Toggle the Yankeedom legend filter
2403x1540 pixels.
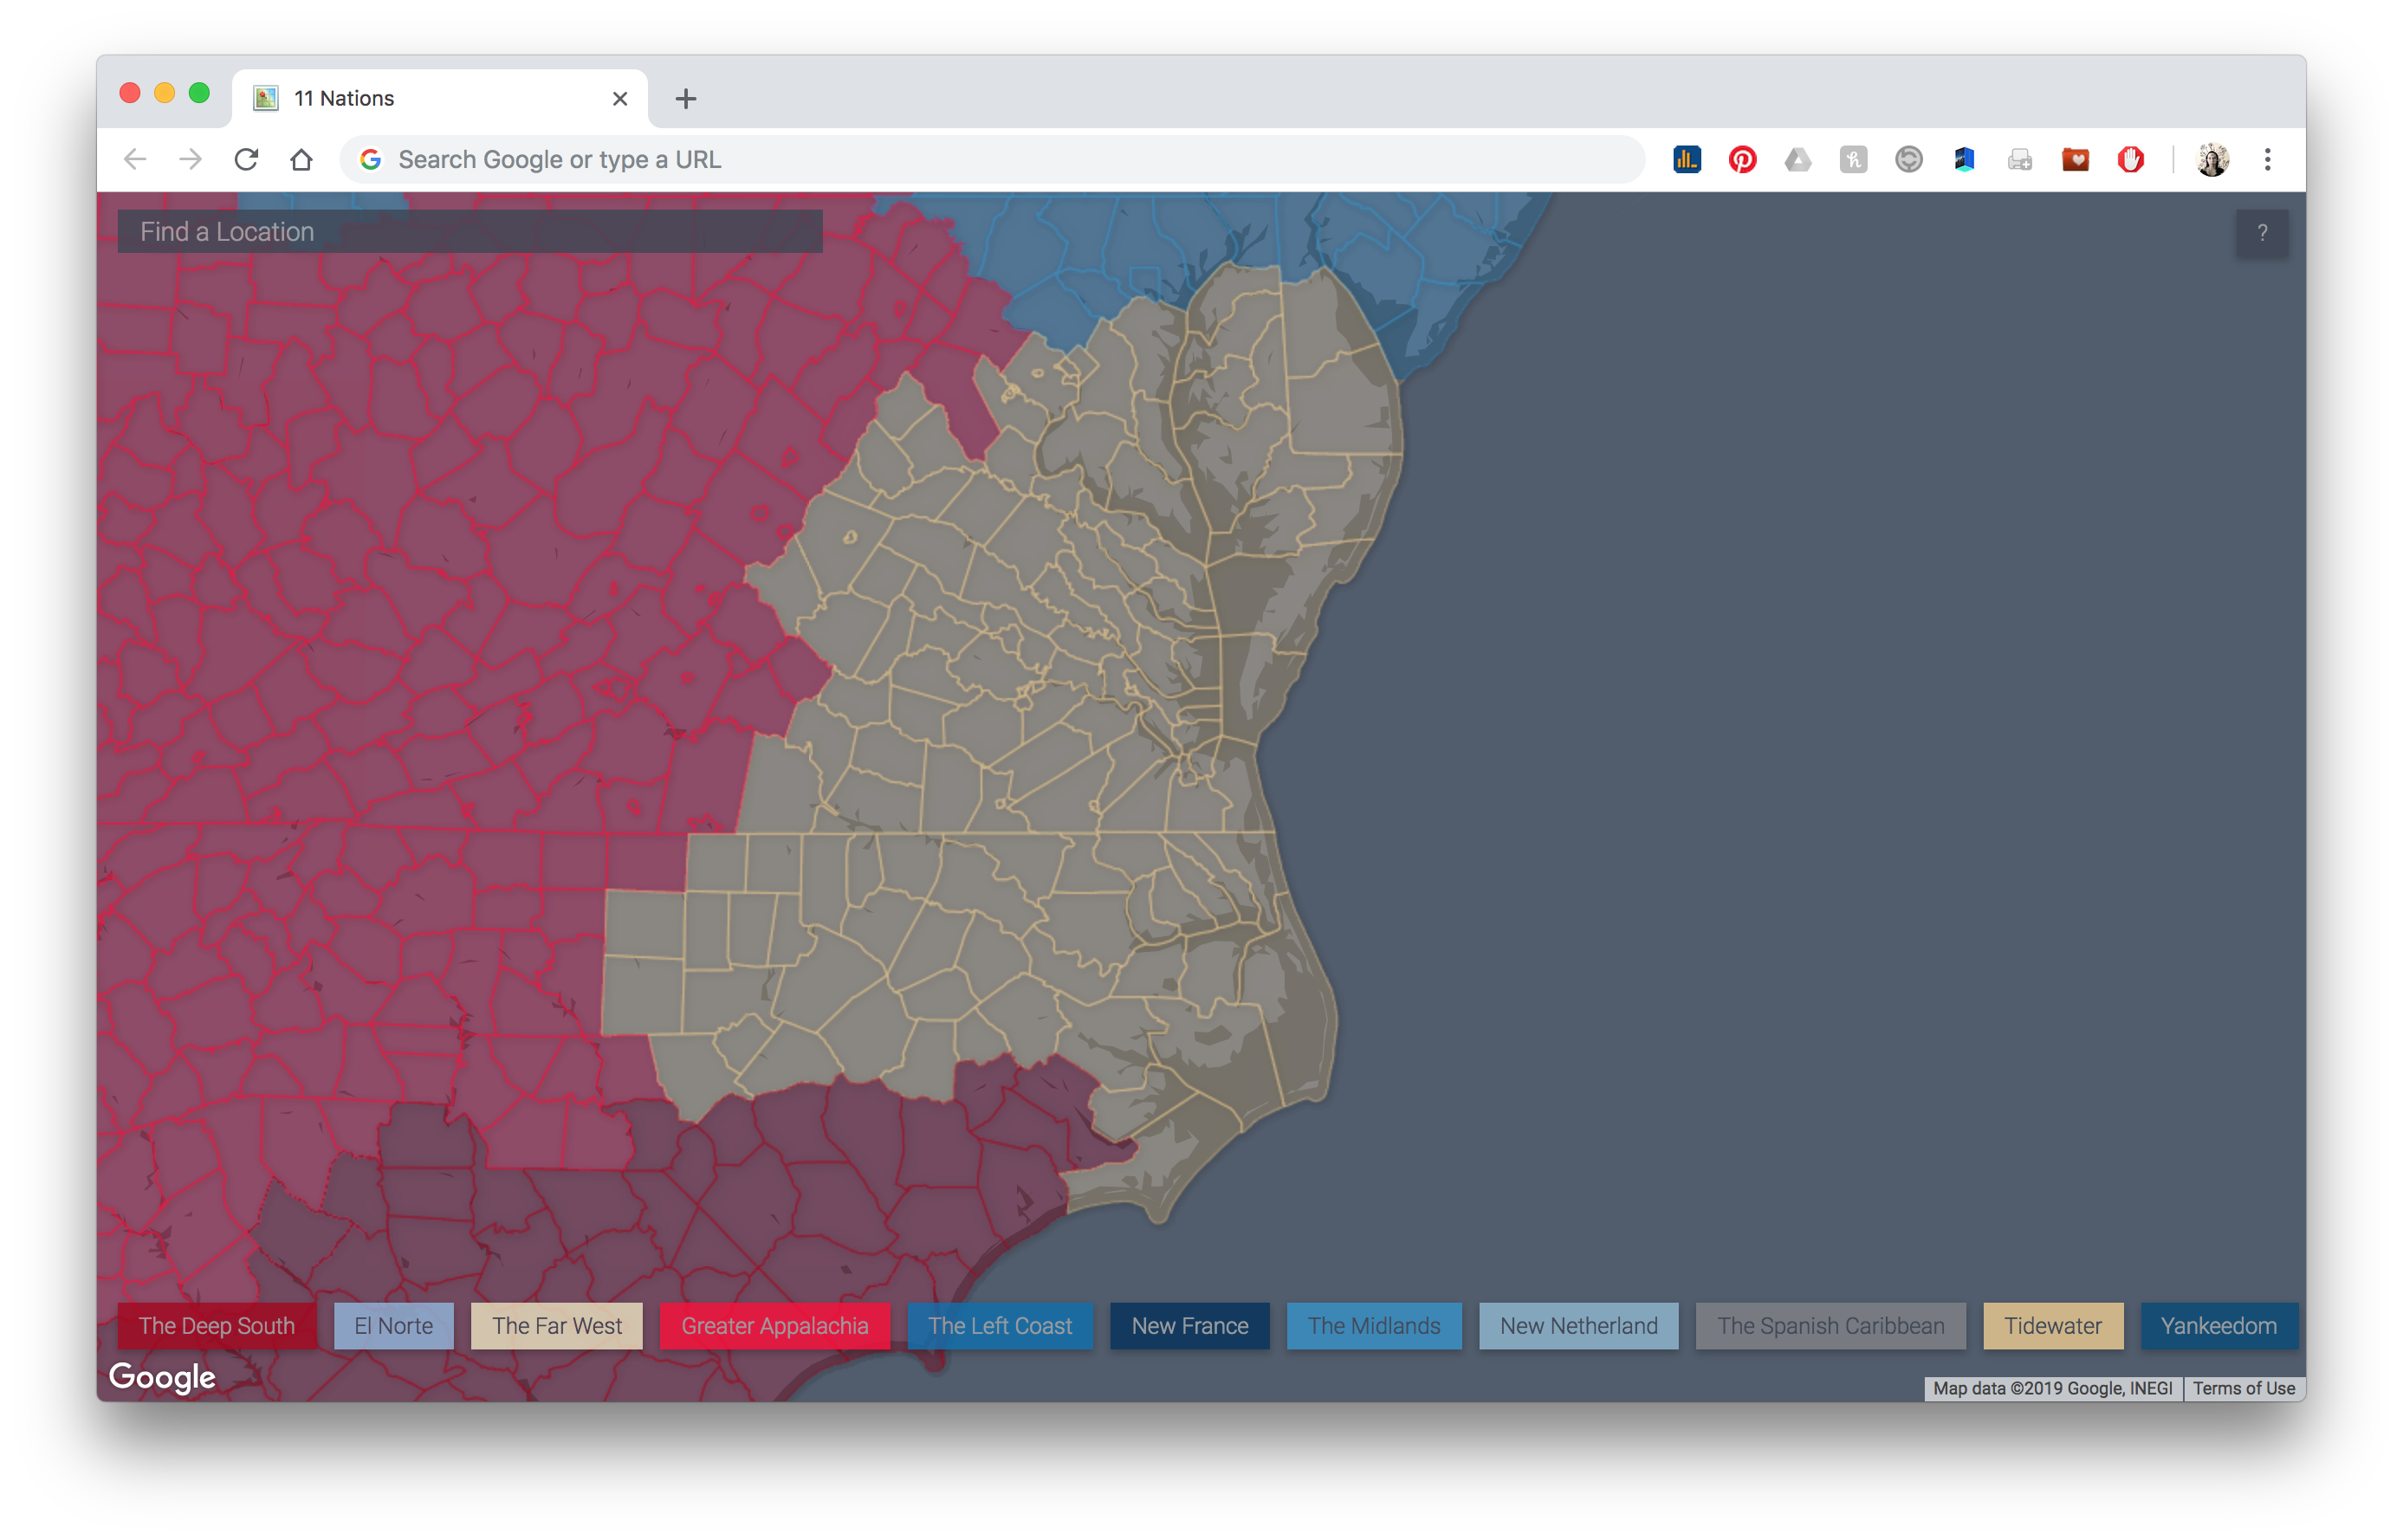(x=2218, y=1326)
